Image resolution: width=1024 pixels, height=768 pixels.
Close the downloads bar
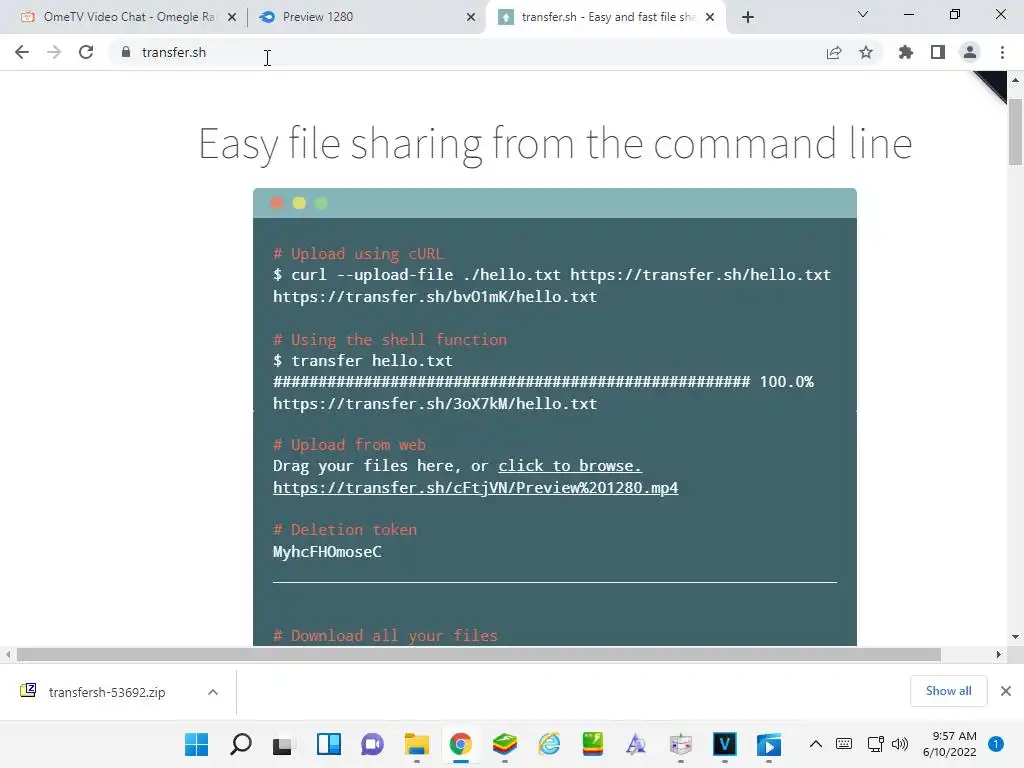tap(1006, 691)
